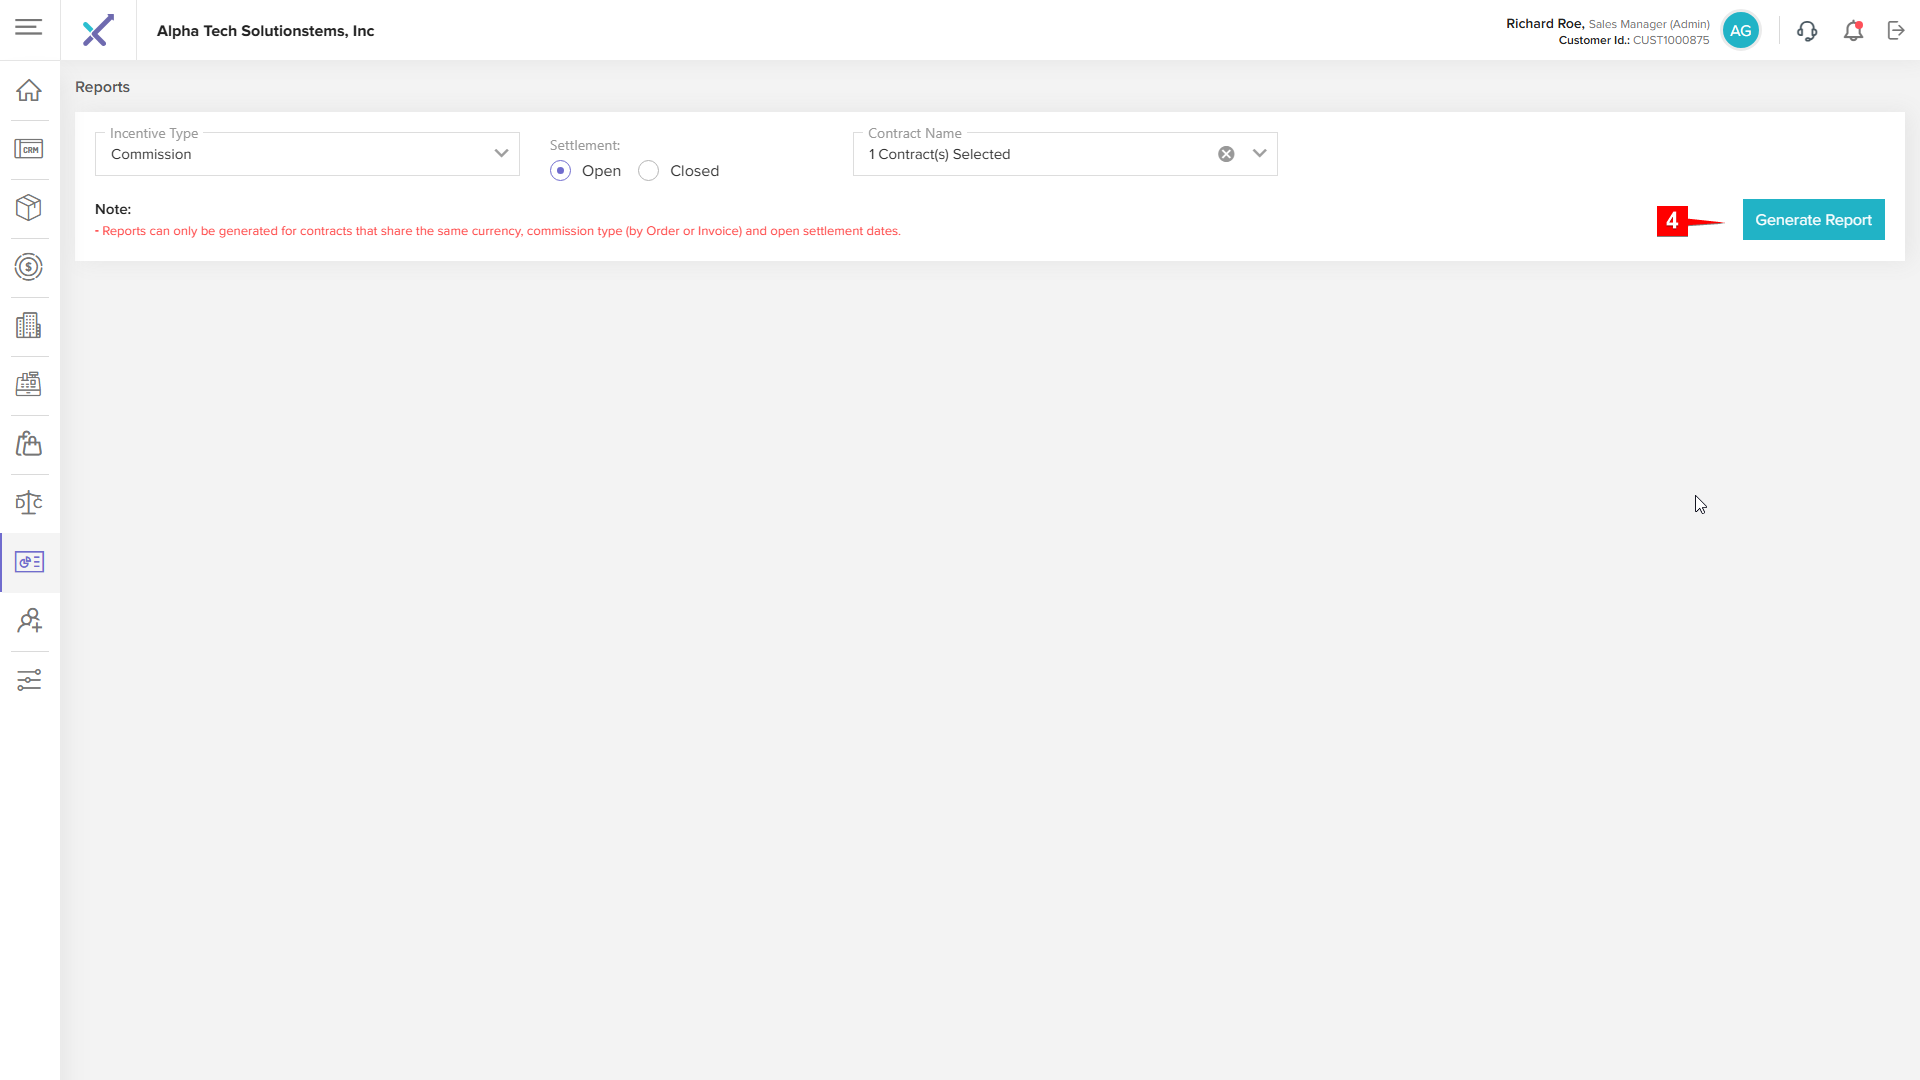This screenshot has width=1920, height=1080.
Task: Open the box package sidebar icon
Action: coord(29,207)
